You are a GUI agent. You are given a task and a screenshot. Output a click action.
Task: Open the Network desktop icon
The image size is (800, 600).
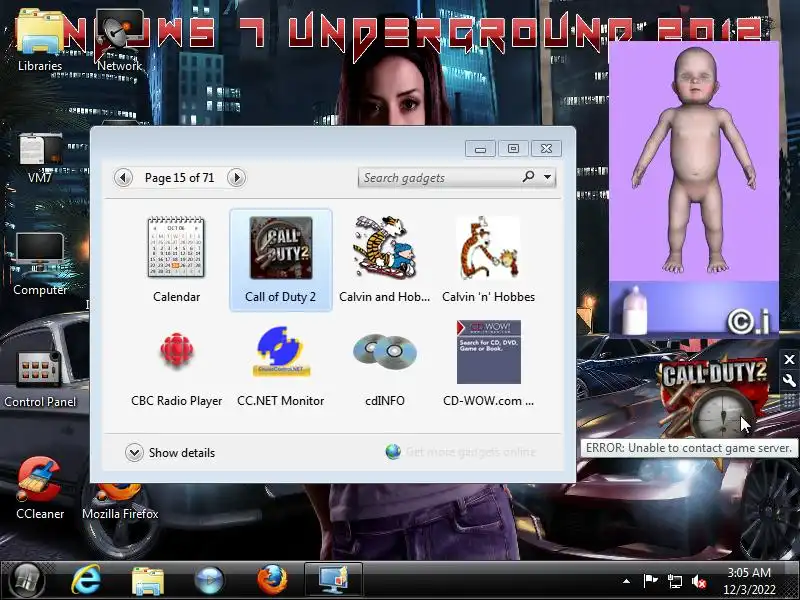point(119,41)
